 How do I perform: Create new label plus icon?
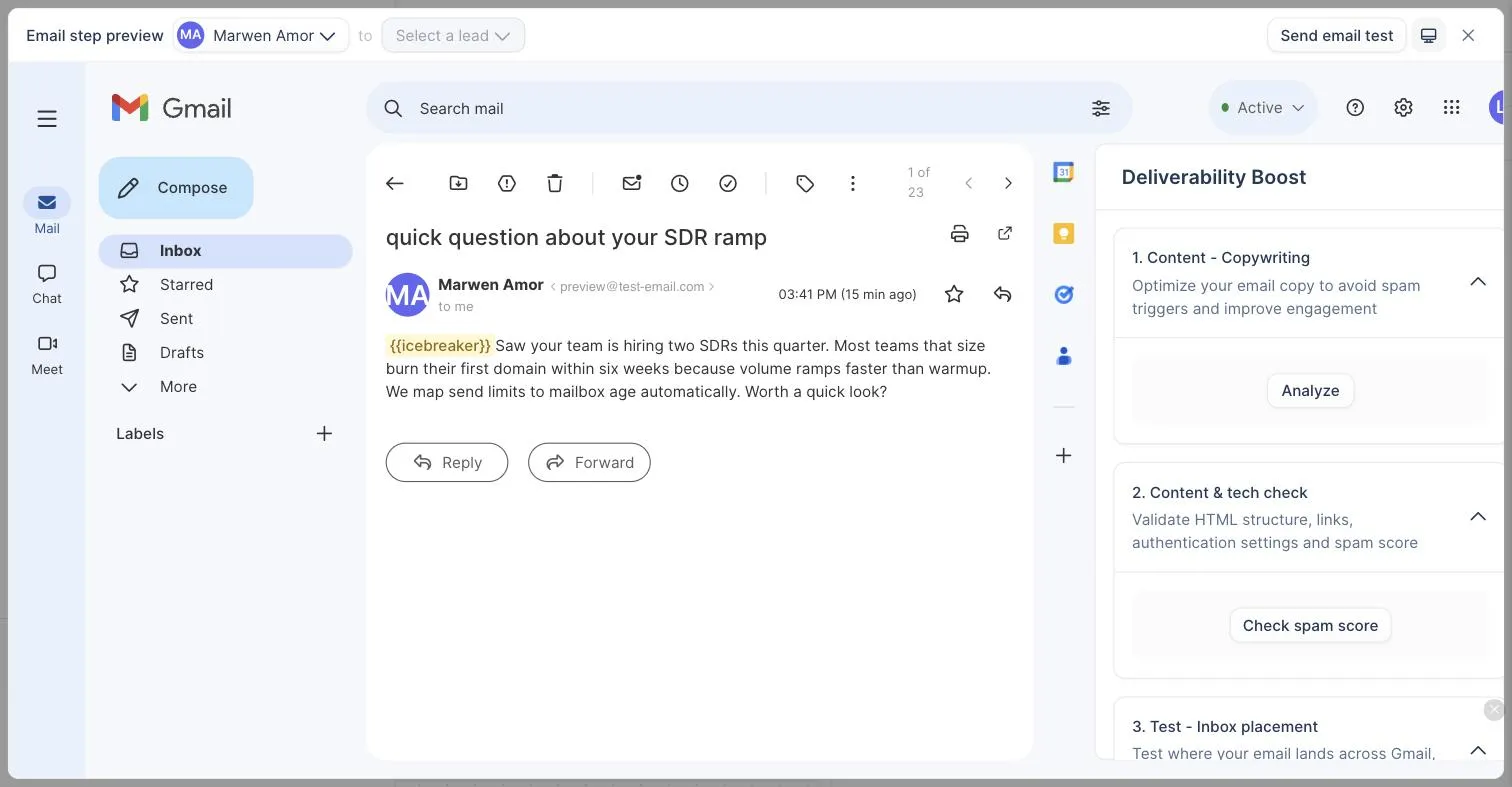pyautogui.click(x=324, y=433)
